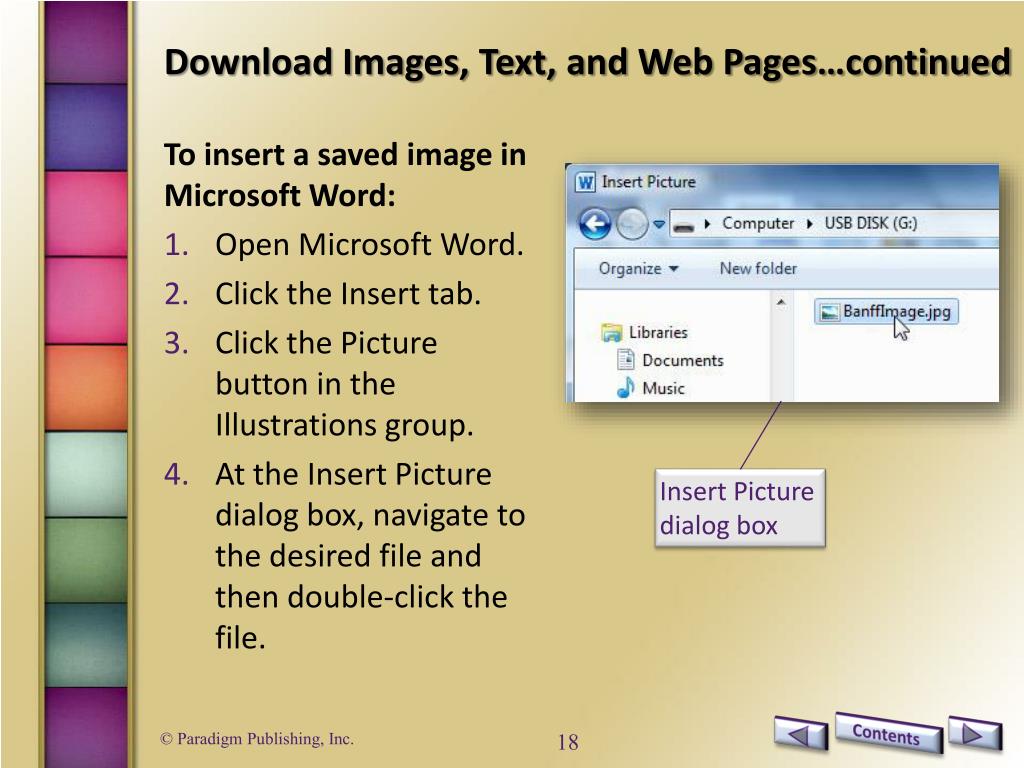Go to the previous slide arrow button
This screenshot has width=1024, height=768.
(801, 733)
